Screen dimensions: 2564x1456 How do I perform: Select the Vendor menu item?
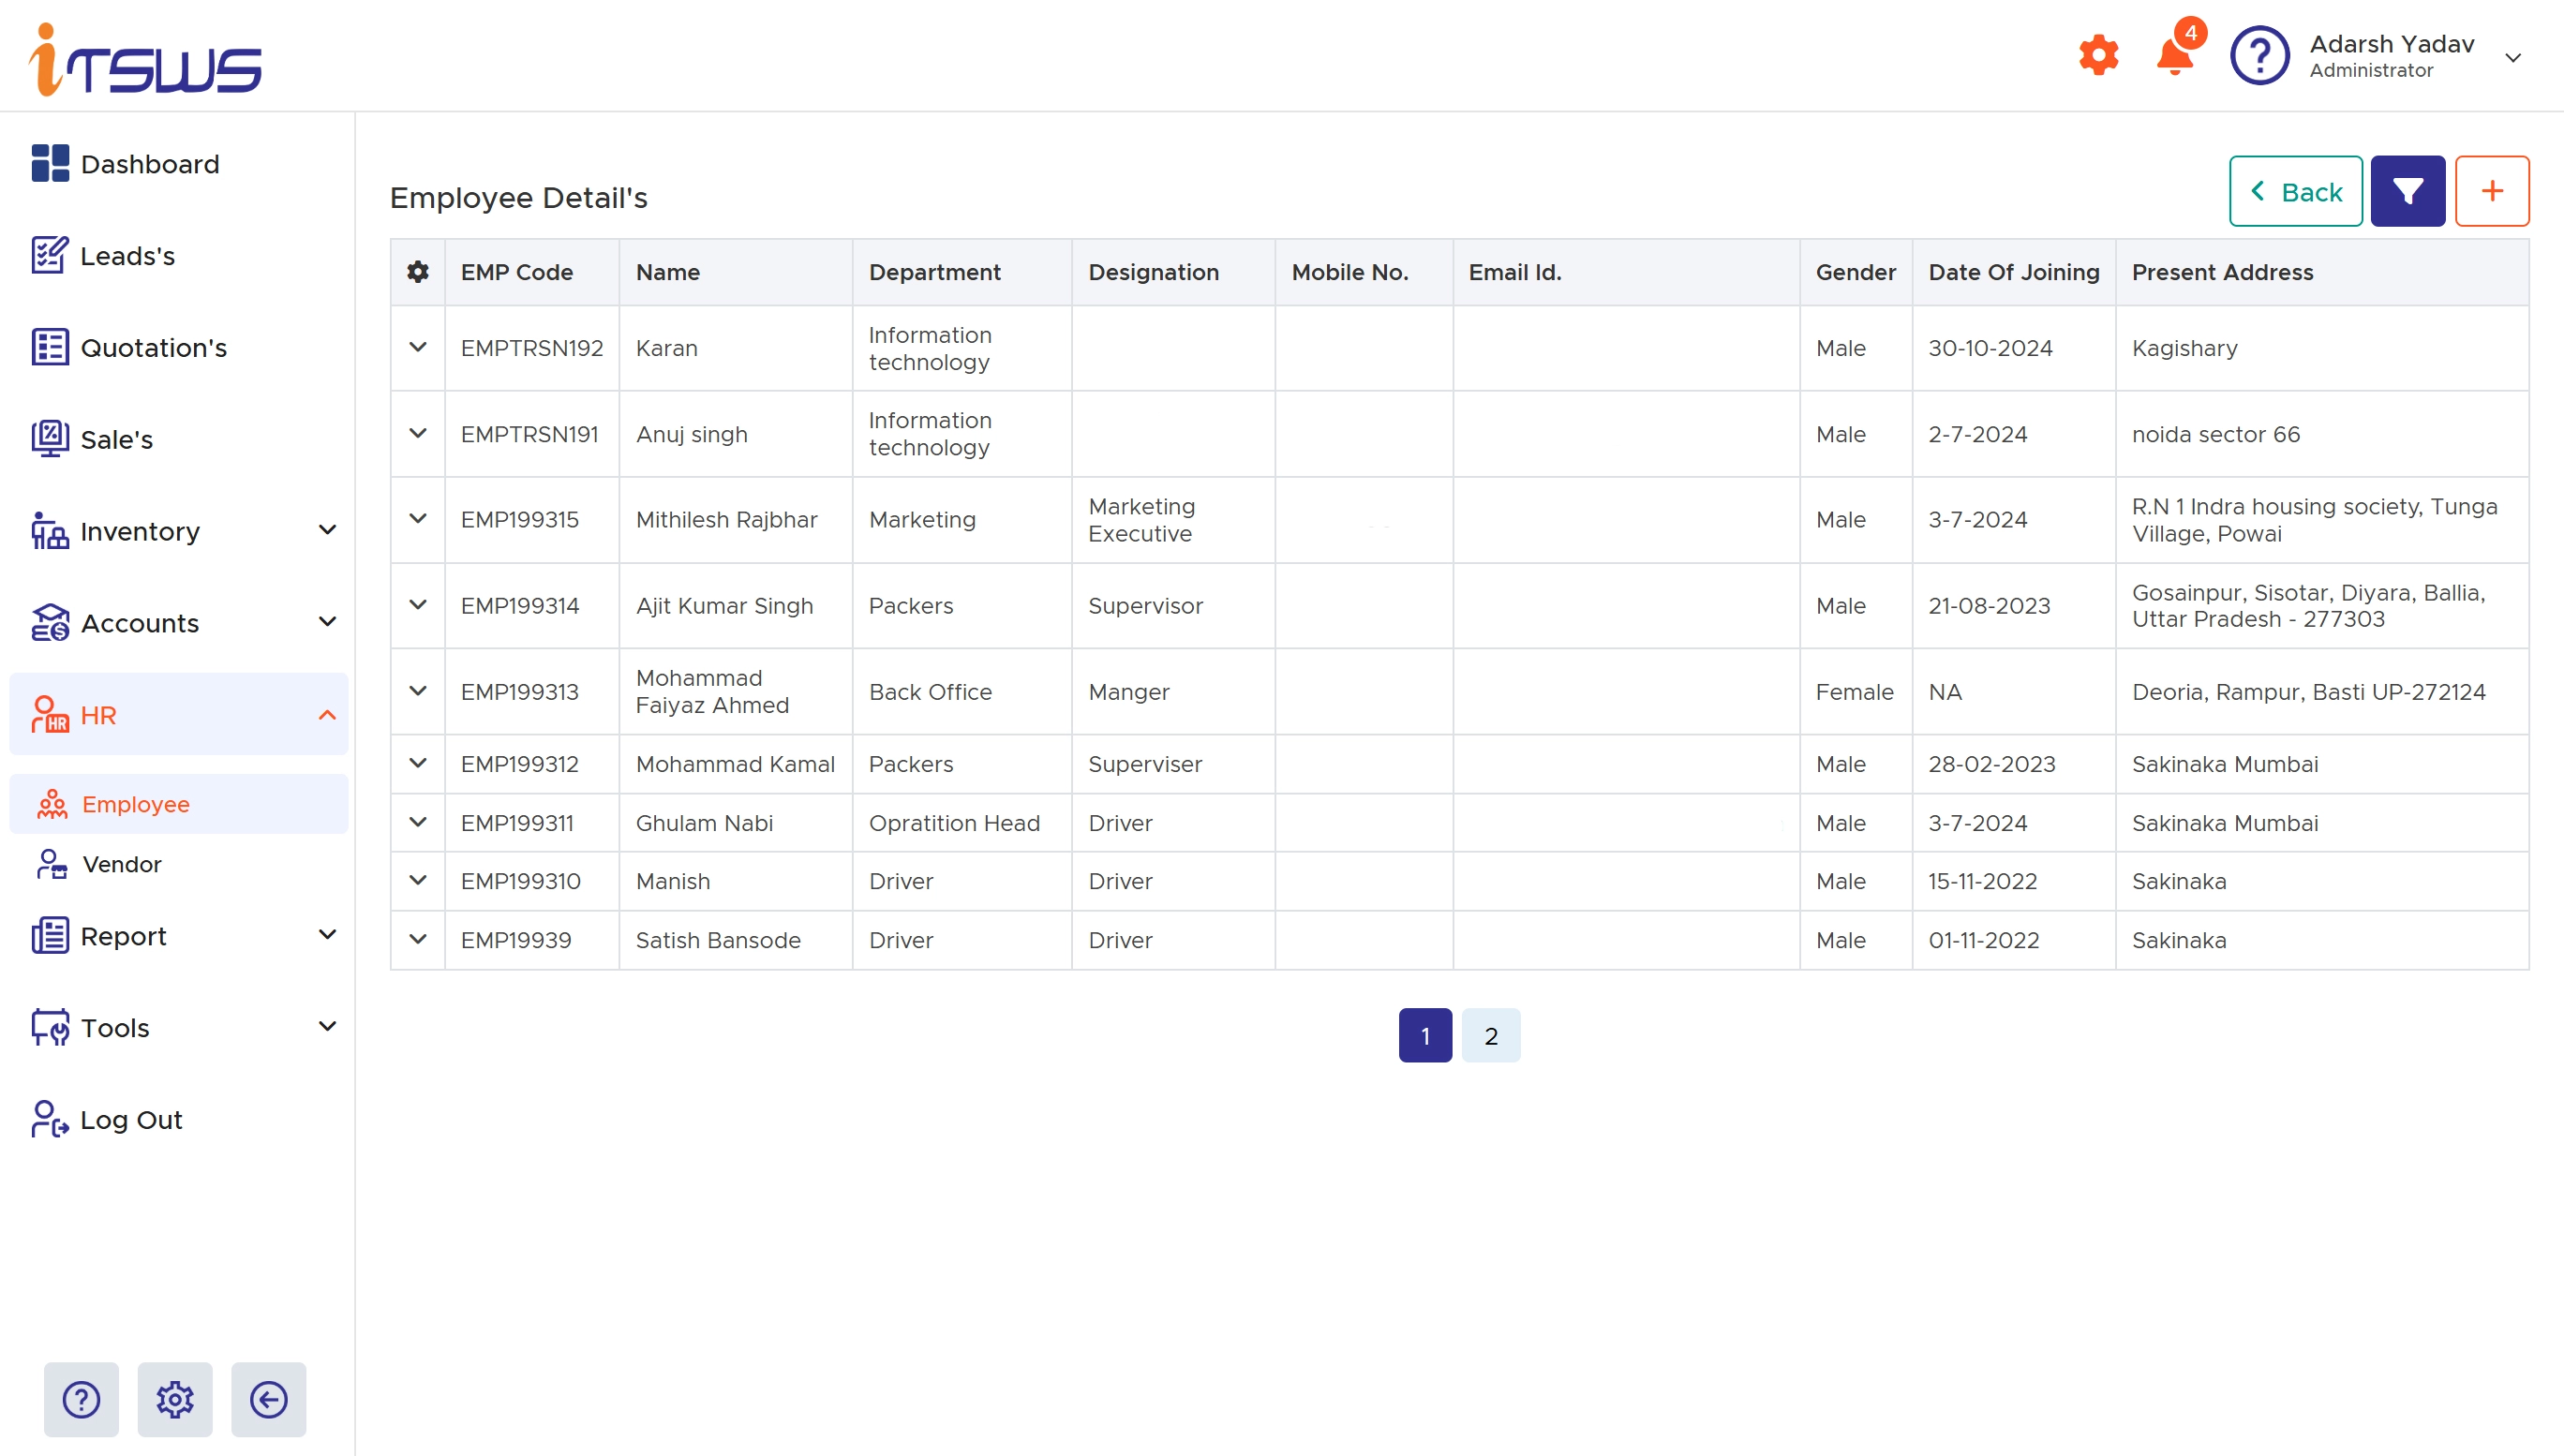click(x=121, y=864)
